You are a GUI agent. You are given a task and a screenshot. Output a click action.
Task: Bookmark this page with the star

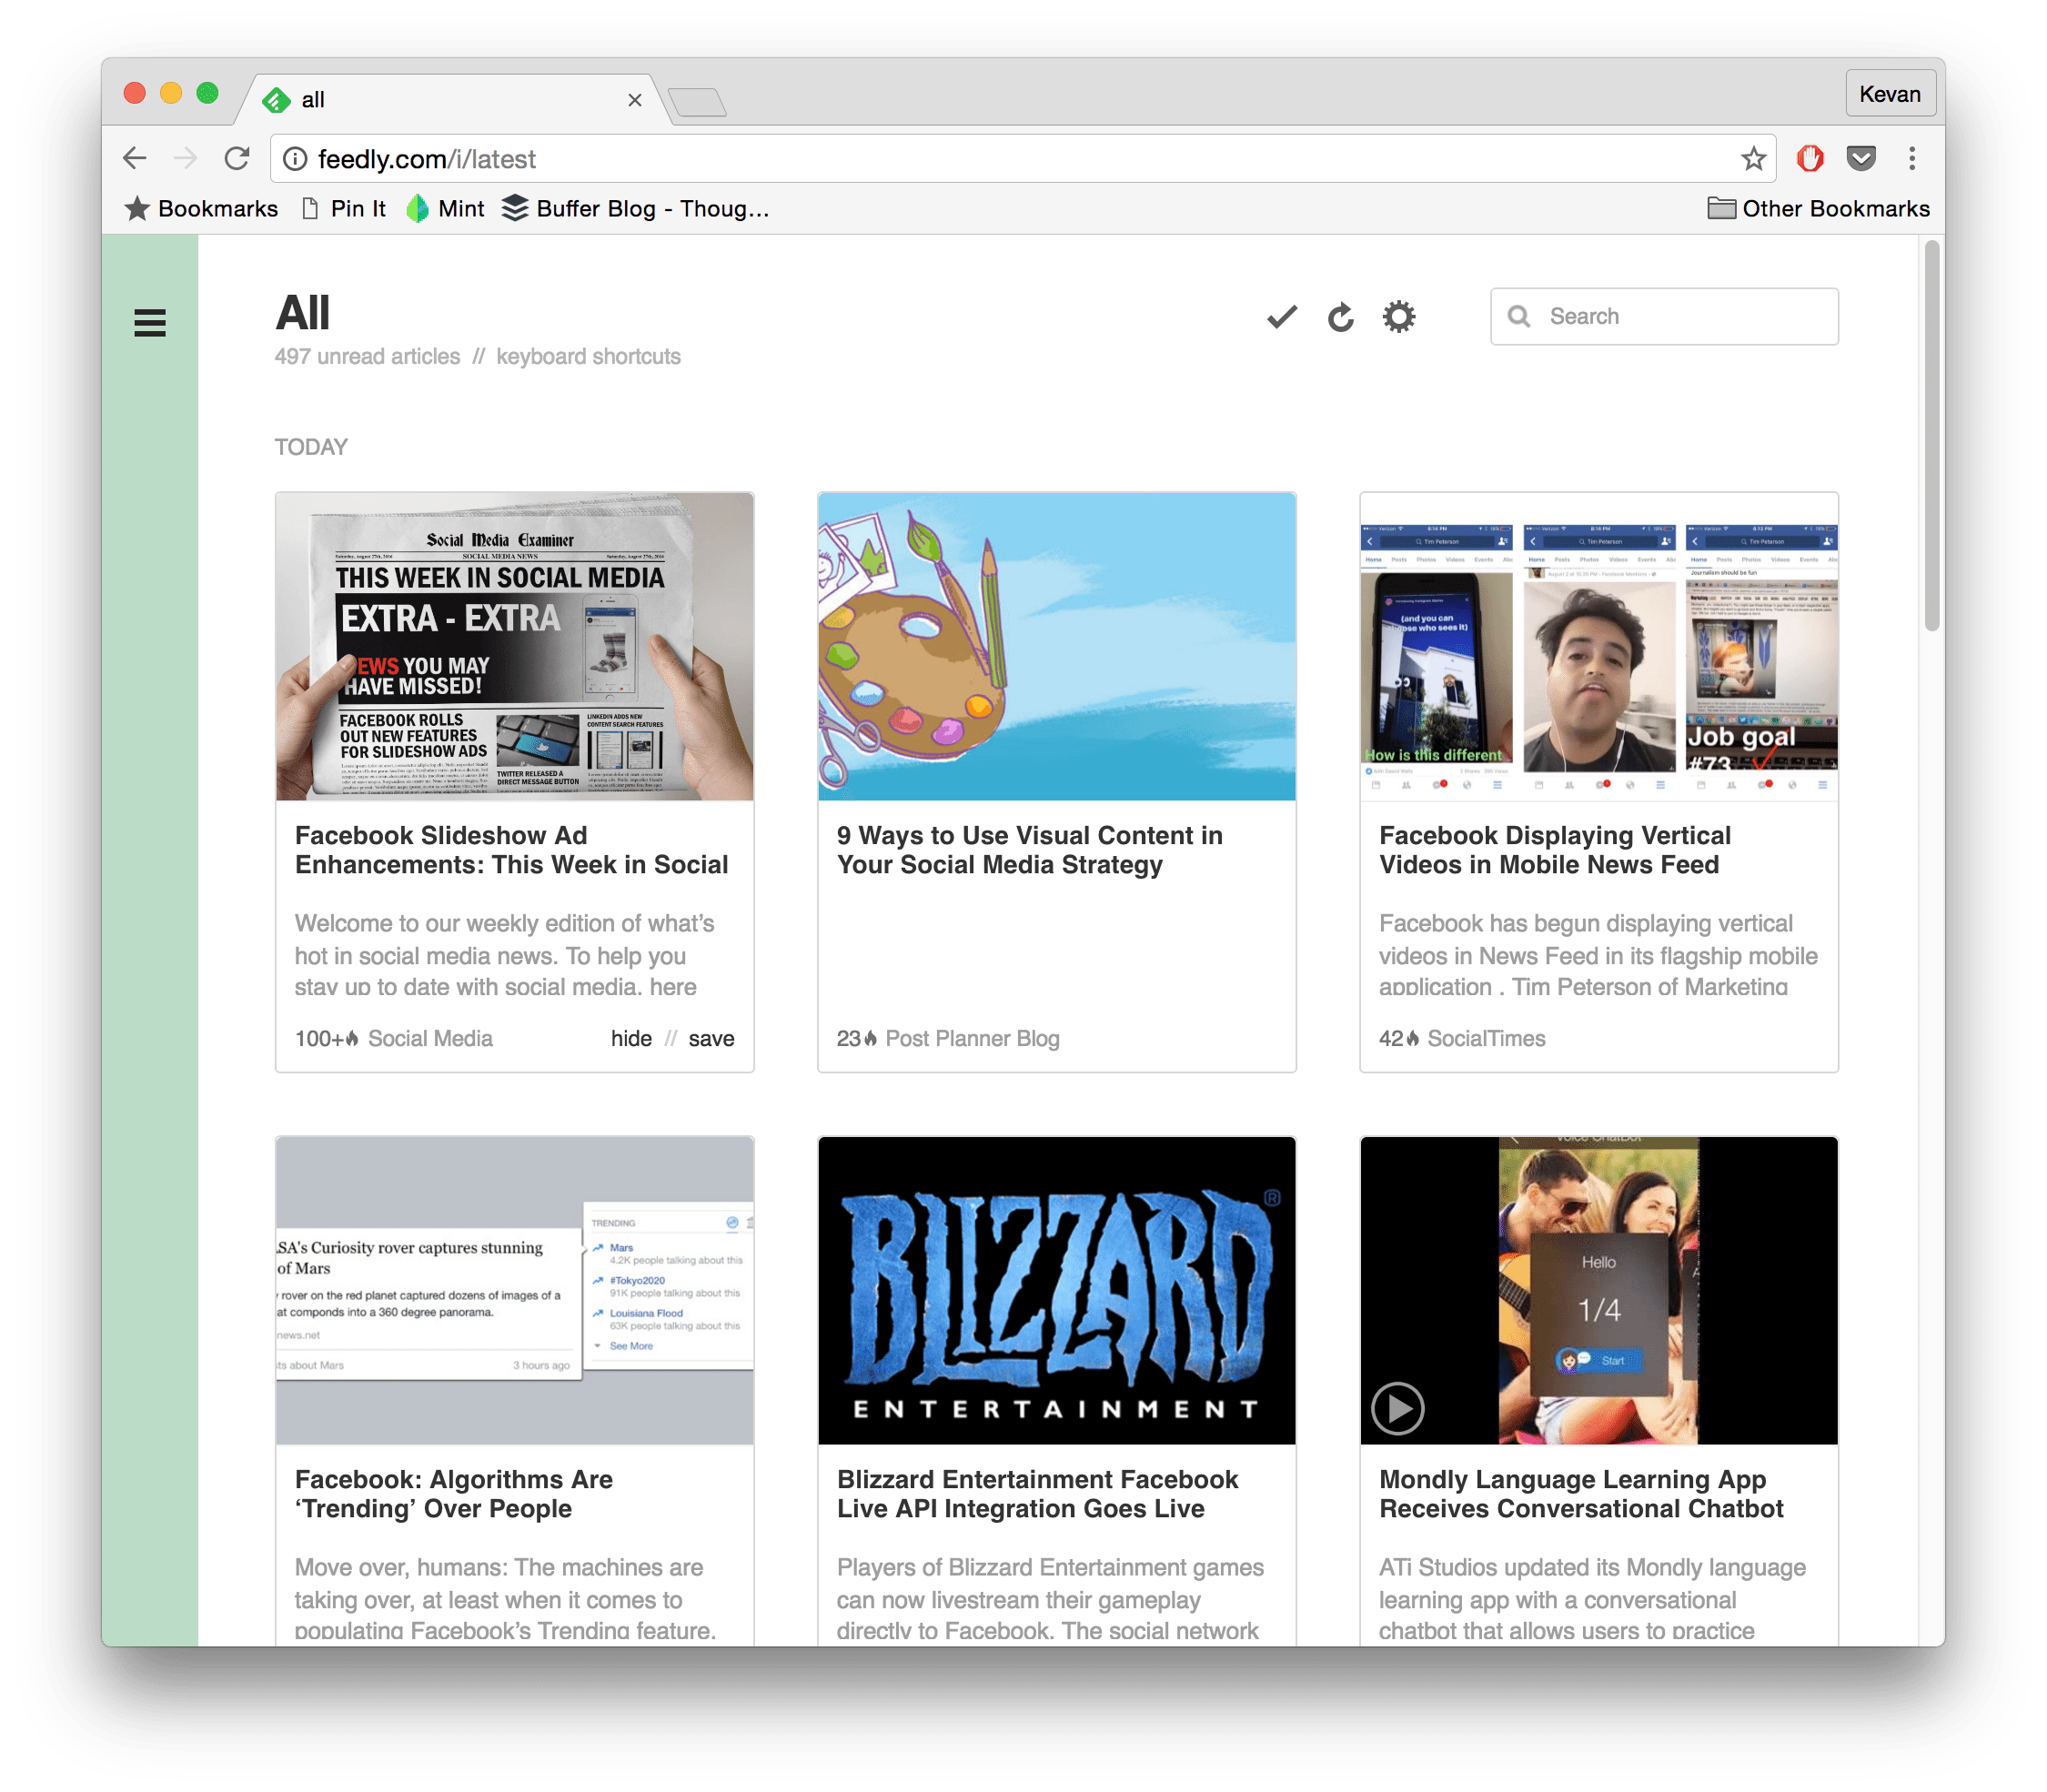pyautogui.click(x=1753, y=158)
